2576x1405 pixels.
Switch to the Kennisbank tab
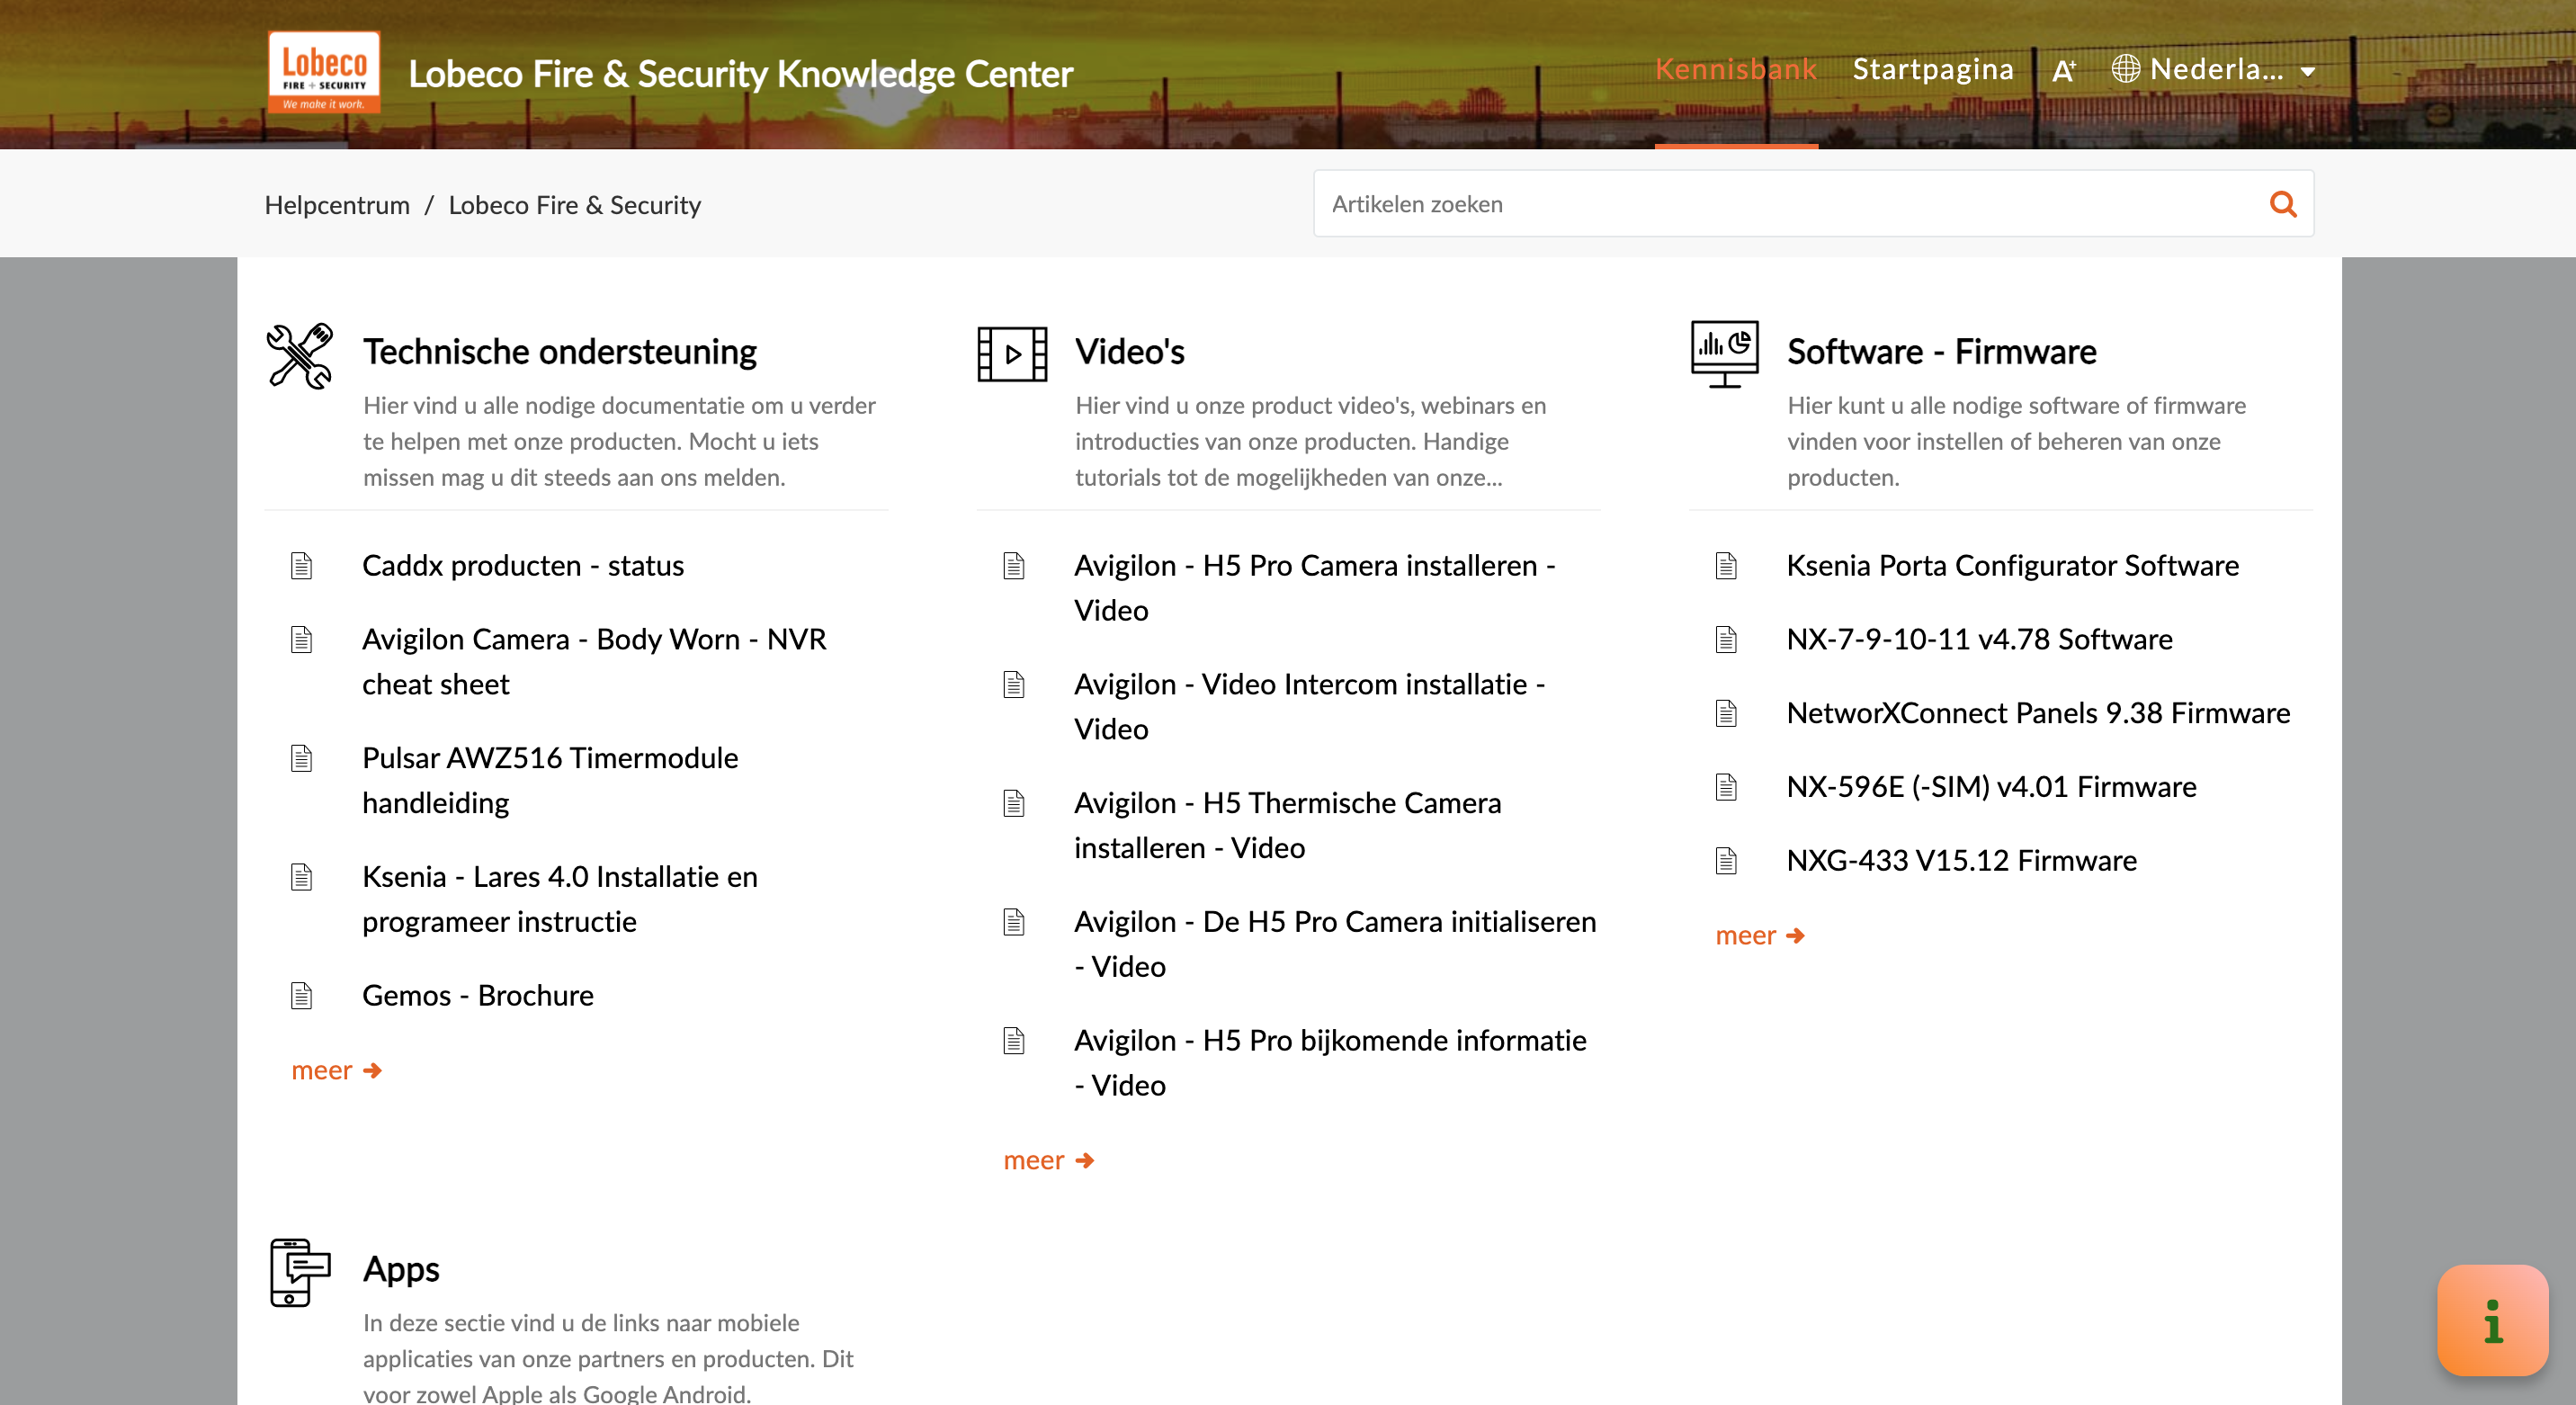1736,69
